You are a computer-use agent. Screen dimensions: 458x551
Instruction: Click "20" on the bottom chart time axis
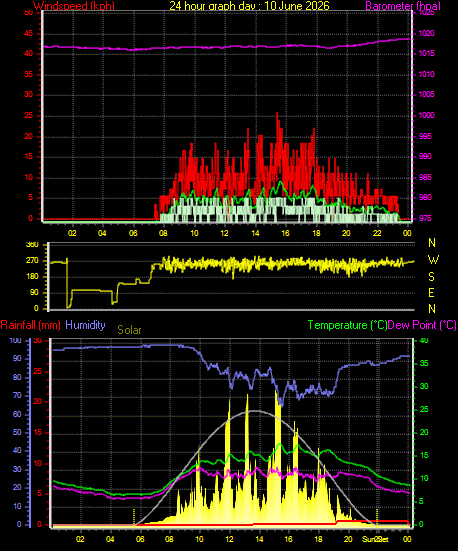(x=348, y=539)
